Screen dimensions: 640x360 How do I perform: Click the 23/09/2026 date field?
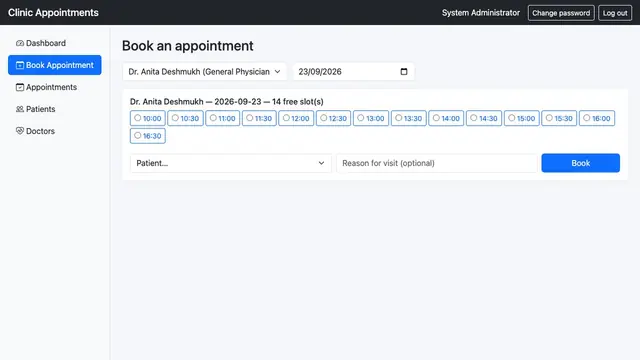[353, 72]
